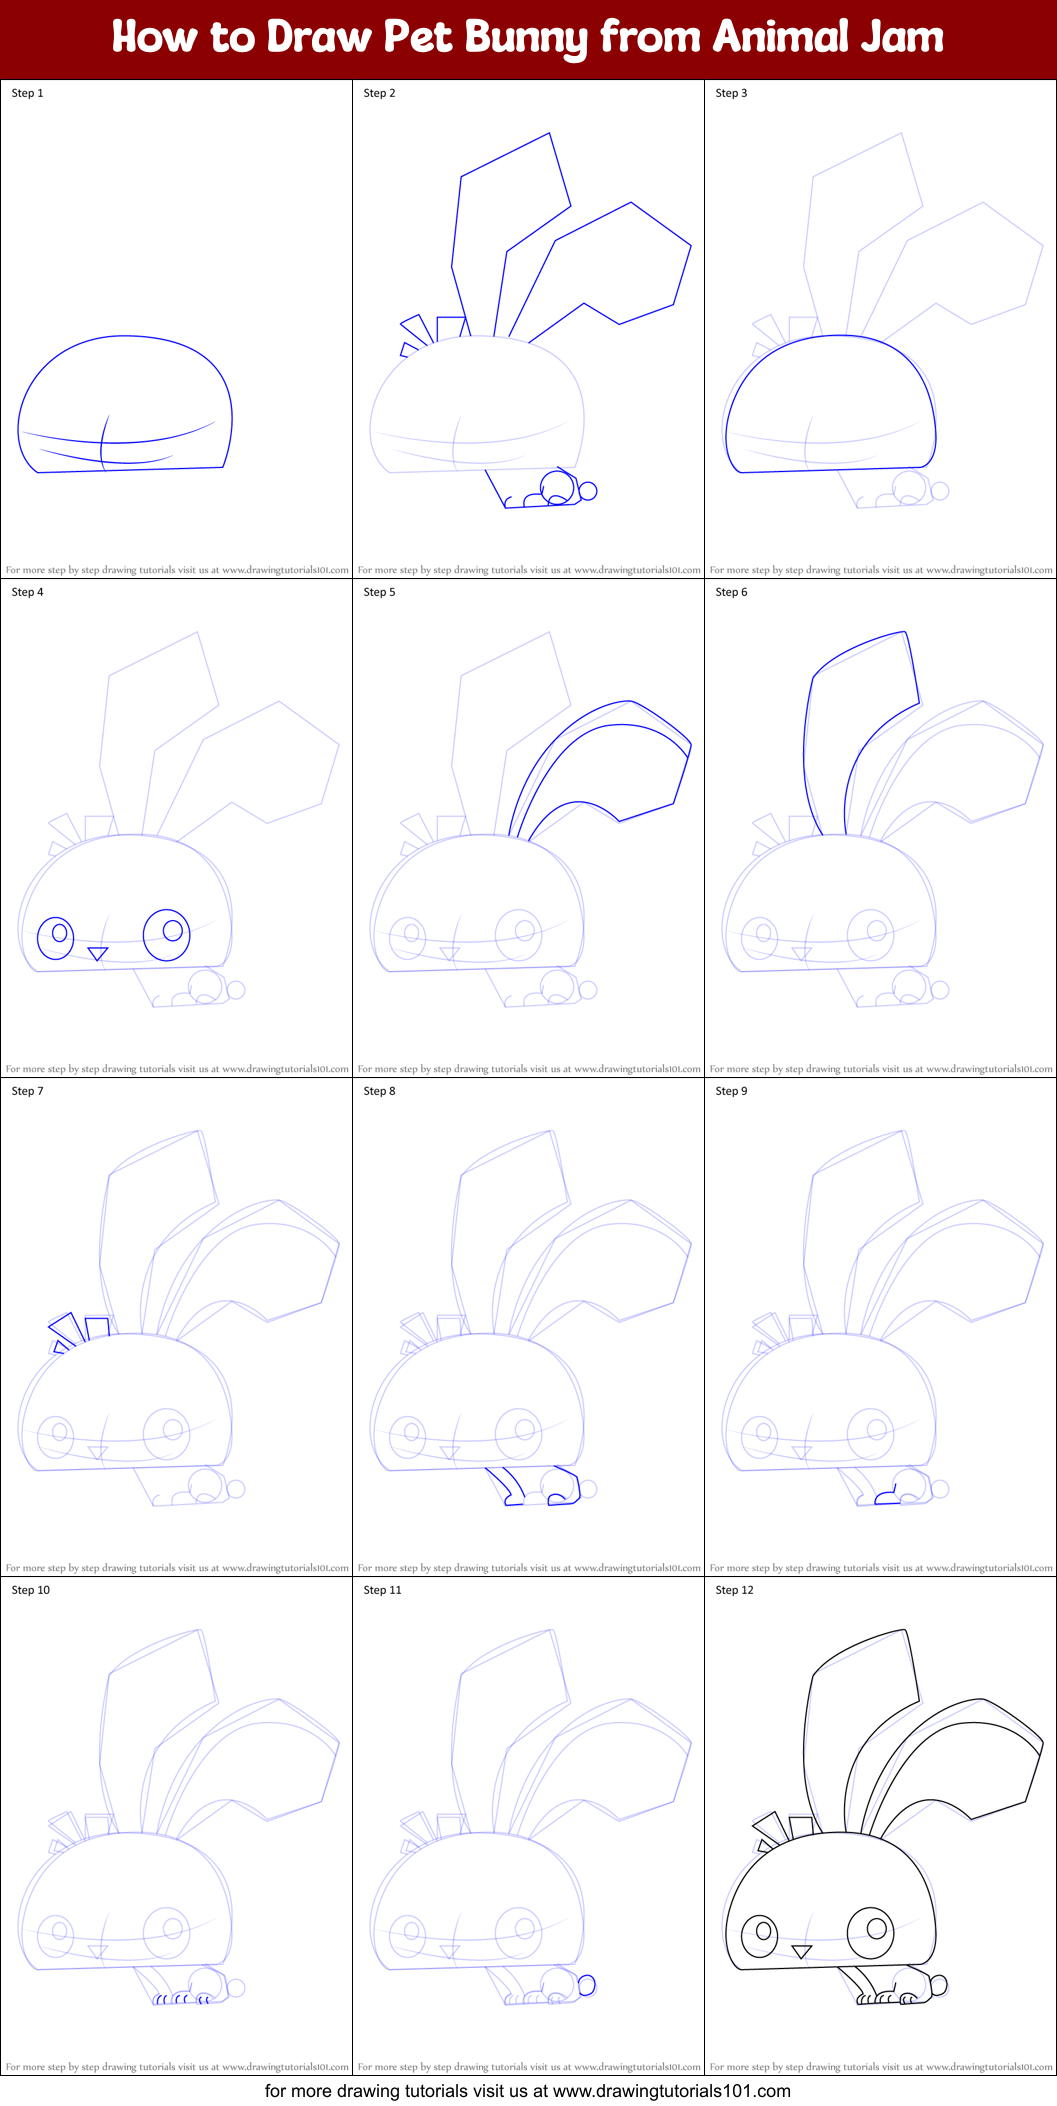Click the website credit line in the Step 6 panel
The width and height of the screenshot is (1057, 2106).
[x=881, y=1069]
